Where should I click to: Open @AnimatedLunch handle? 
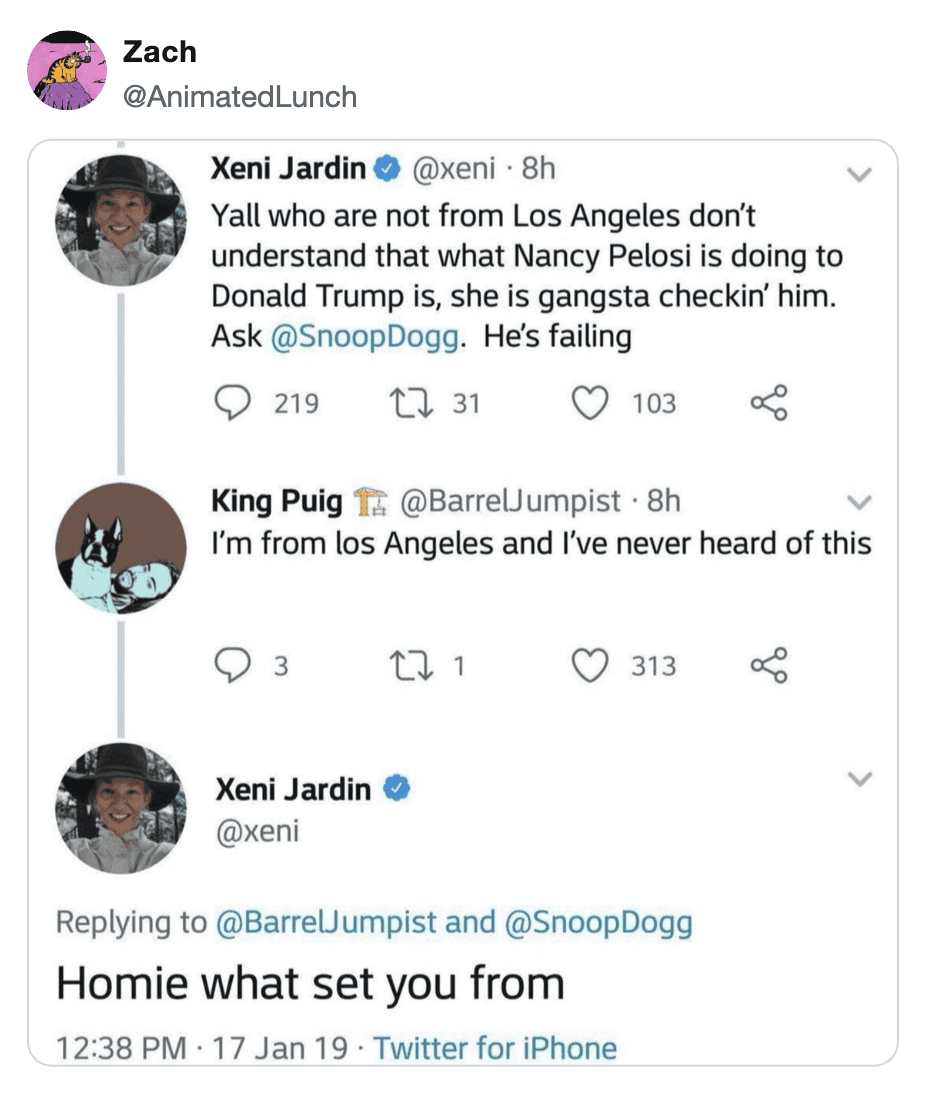pyautogui.click(x=239, y=96)
